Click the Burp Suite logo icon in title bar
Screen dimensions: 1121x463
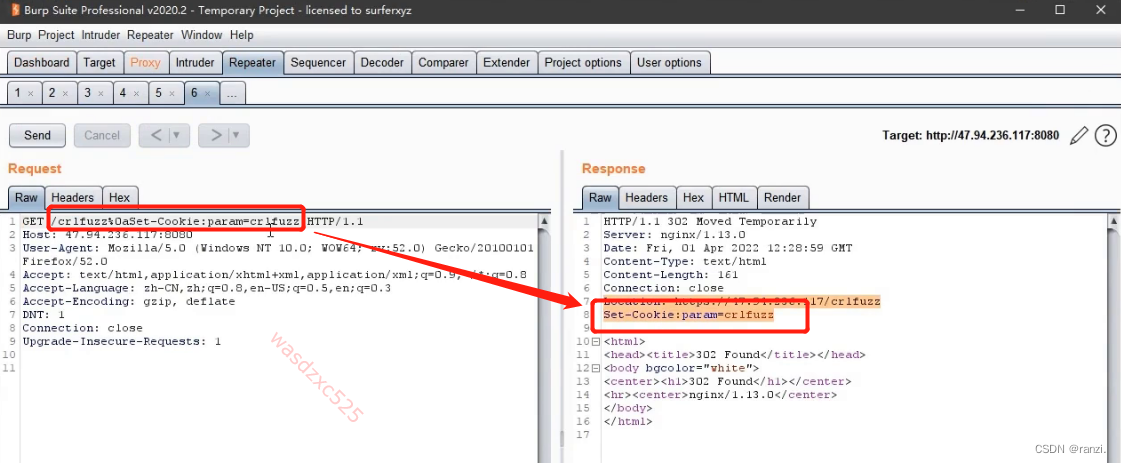click(14, 11)
